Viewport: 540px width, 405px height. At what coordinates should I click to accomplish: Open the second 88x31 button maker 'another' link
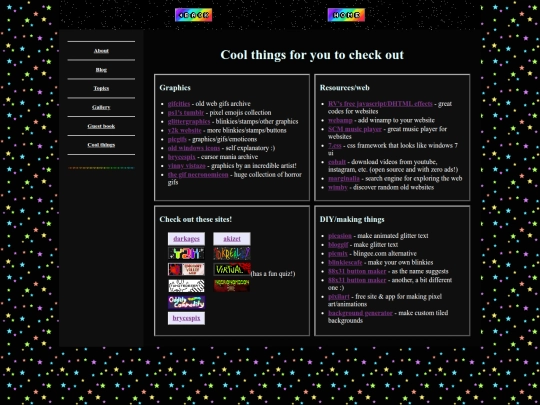click(x=357, y=280)
